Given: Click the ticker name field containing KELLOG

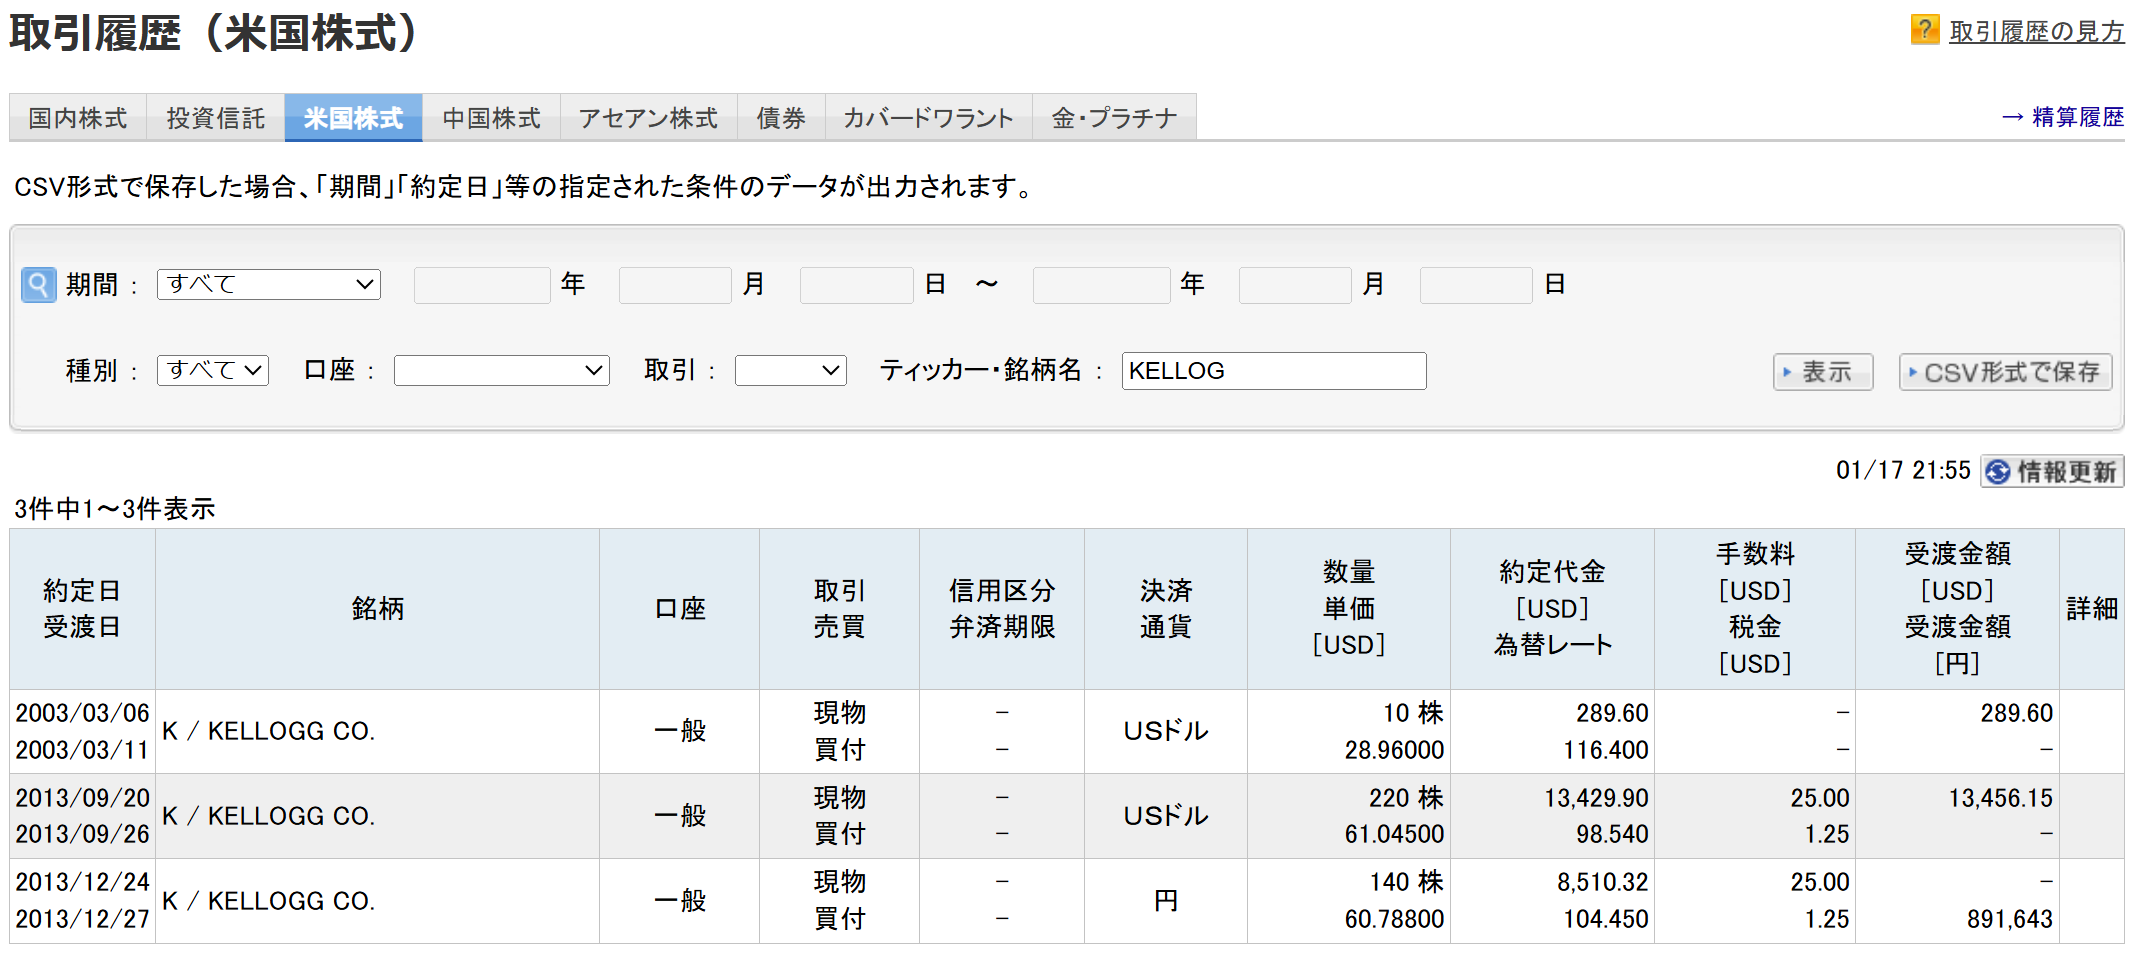Looking at the screenshot, I should [1273, 371].
